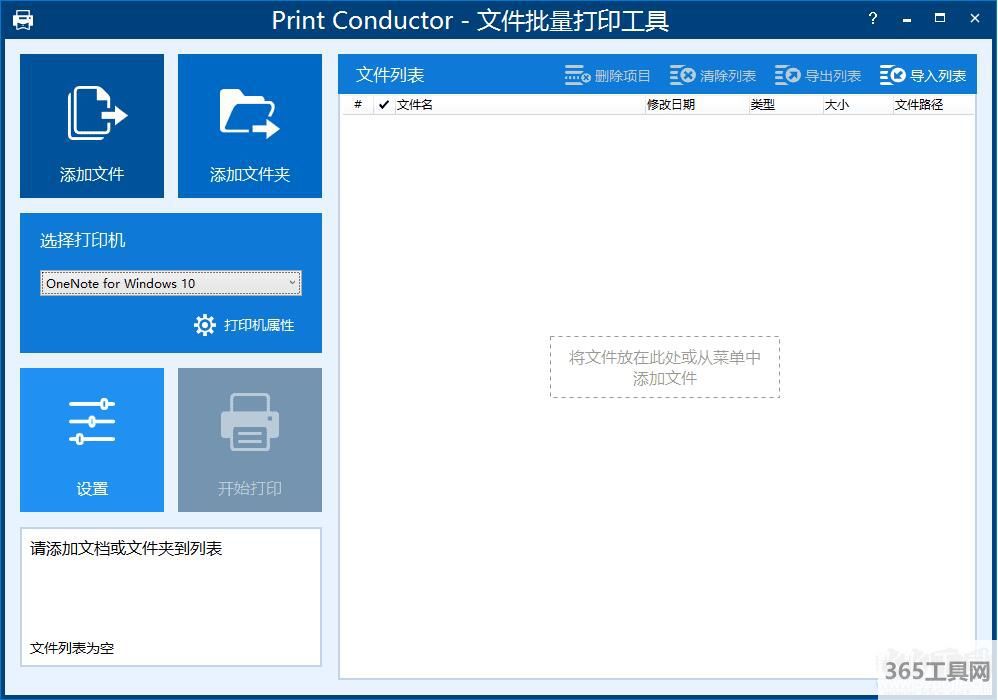The width and height of the screenshot is (998, 700).
Task: Sort by file name (文件名) column header
Action: (518, 105)
